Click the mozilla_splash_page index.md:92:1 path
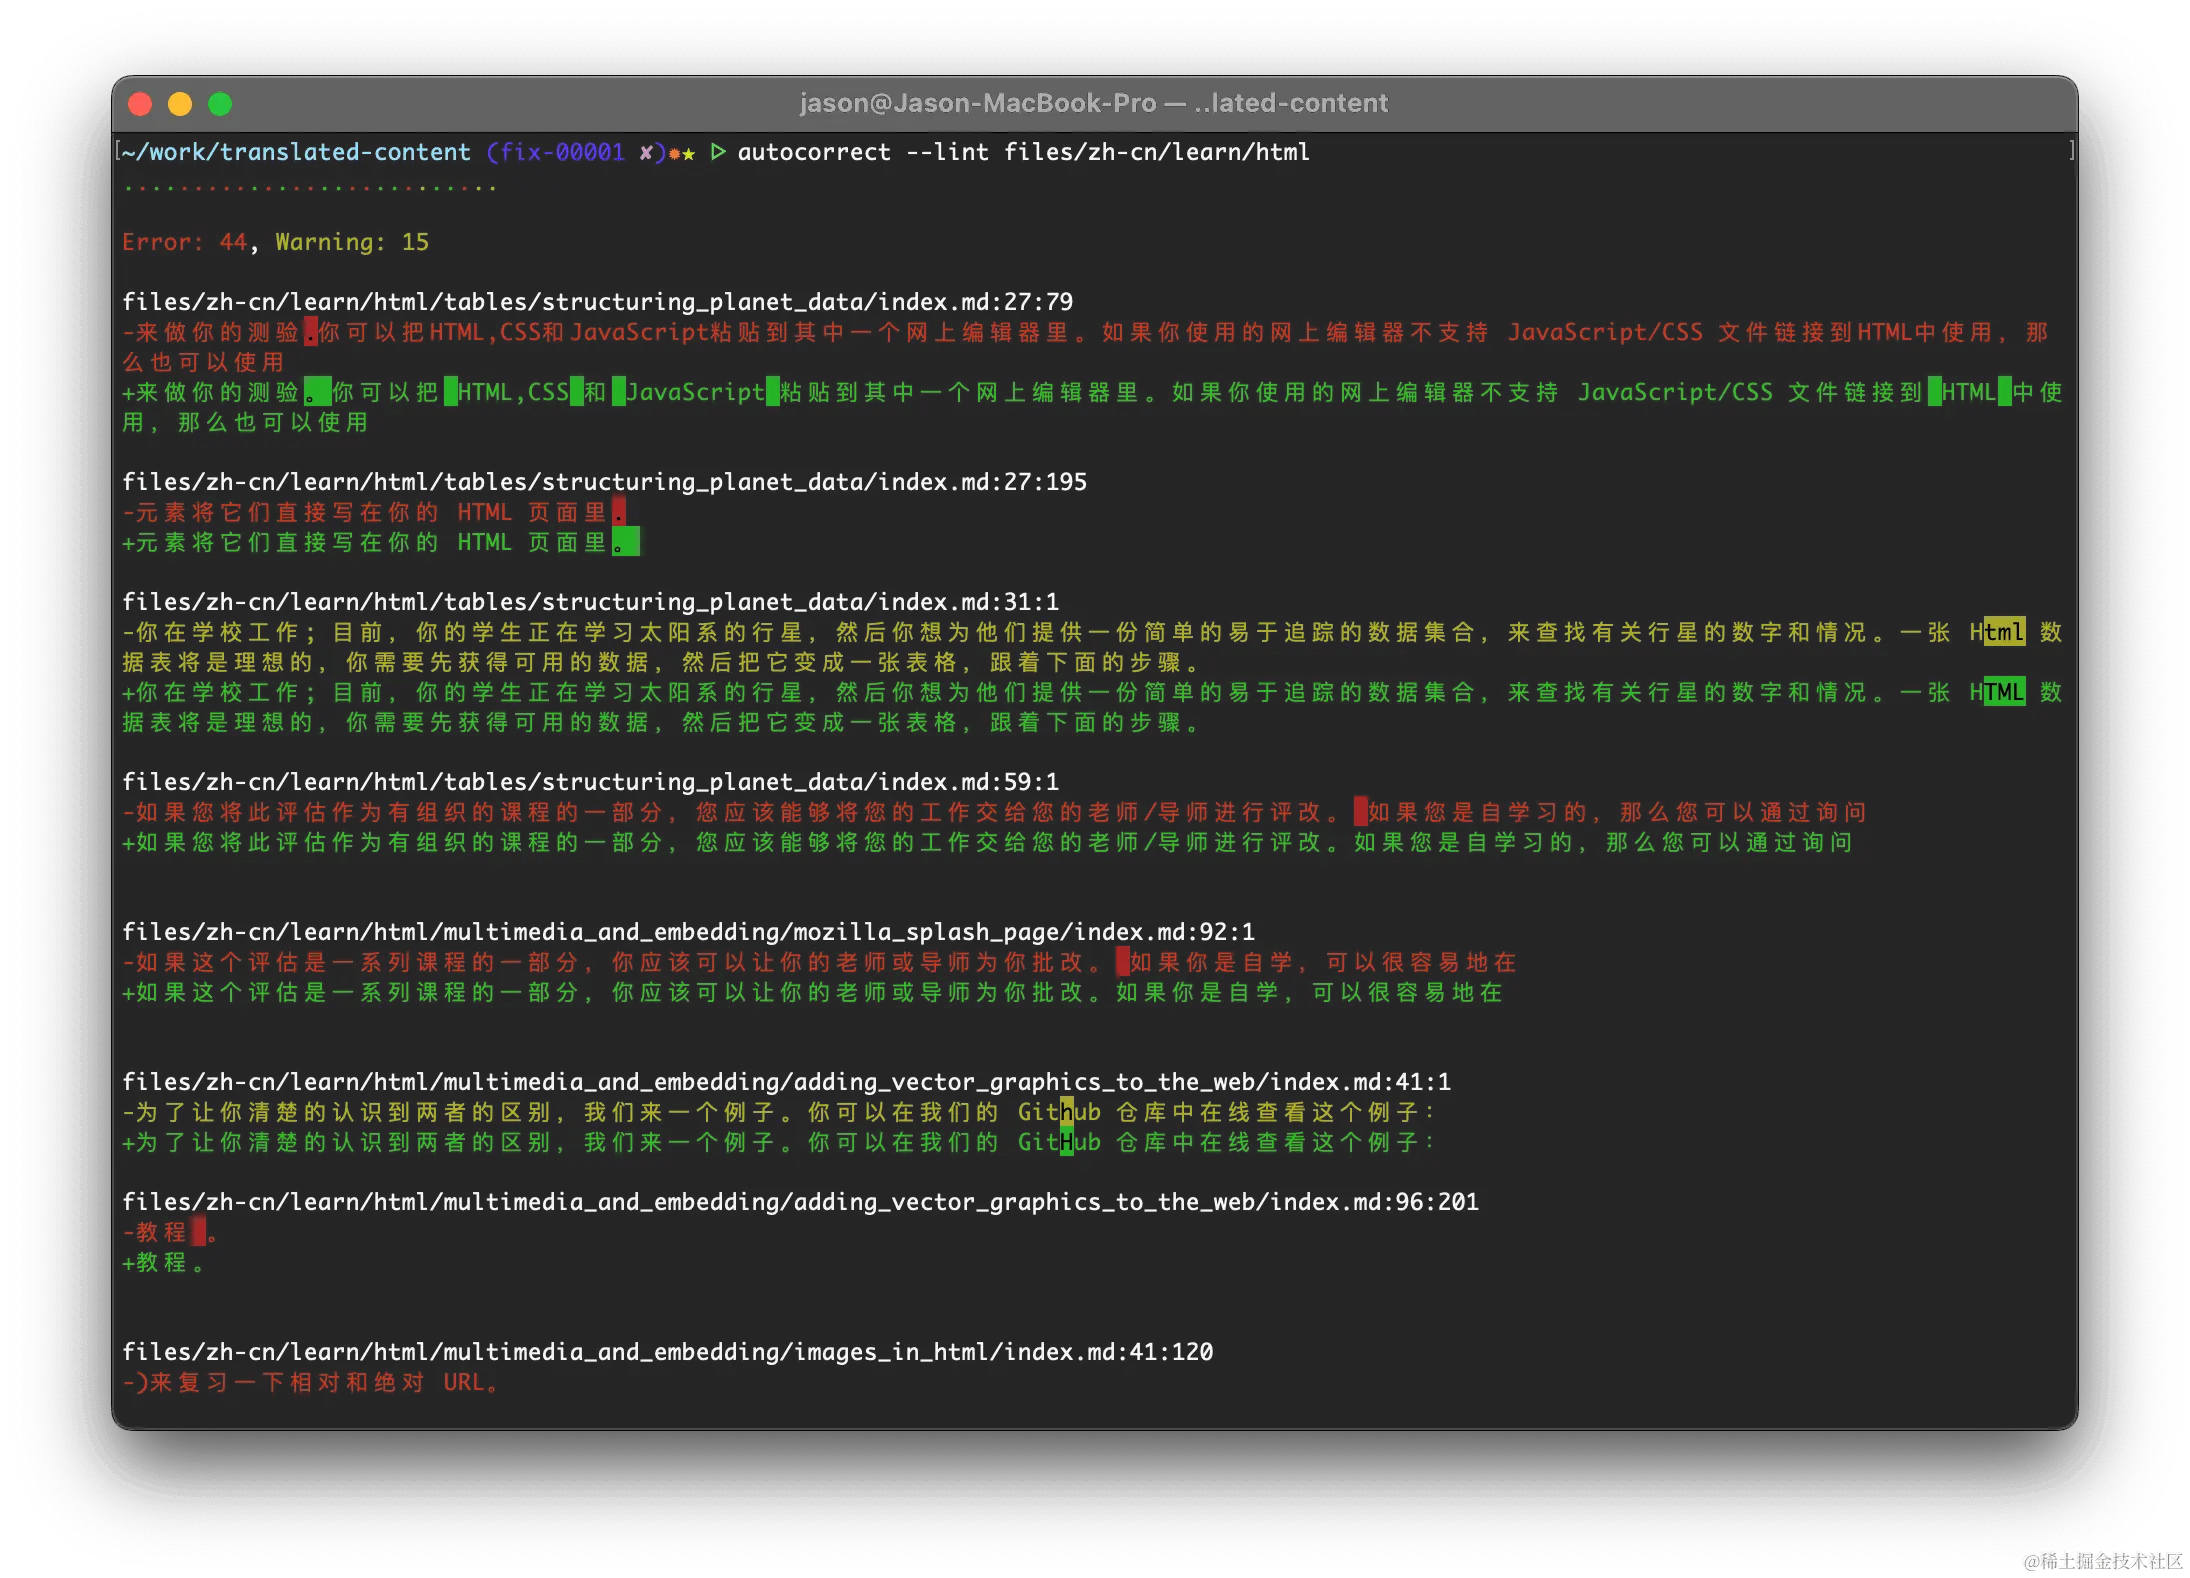The image size is (2190, 1578). [x=688, y=932]
